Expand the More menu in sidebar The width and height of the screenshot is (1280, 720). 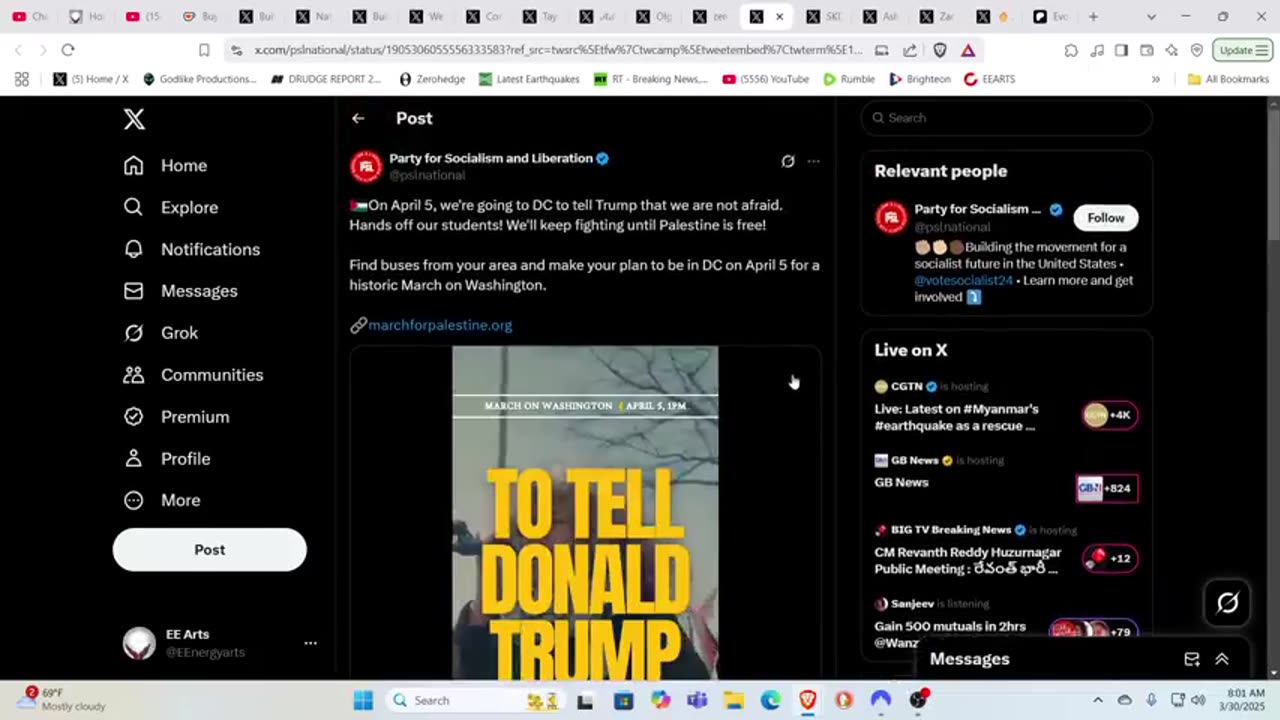(161, 500)
